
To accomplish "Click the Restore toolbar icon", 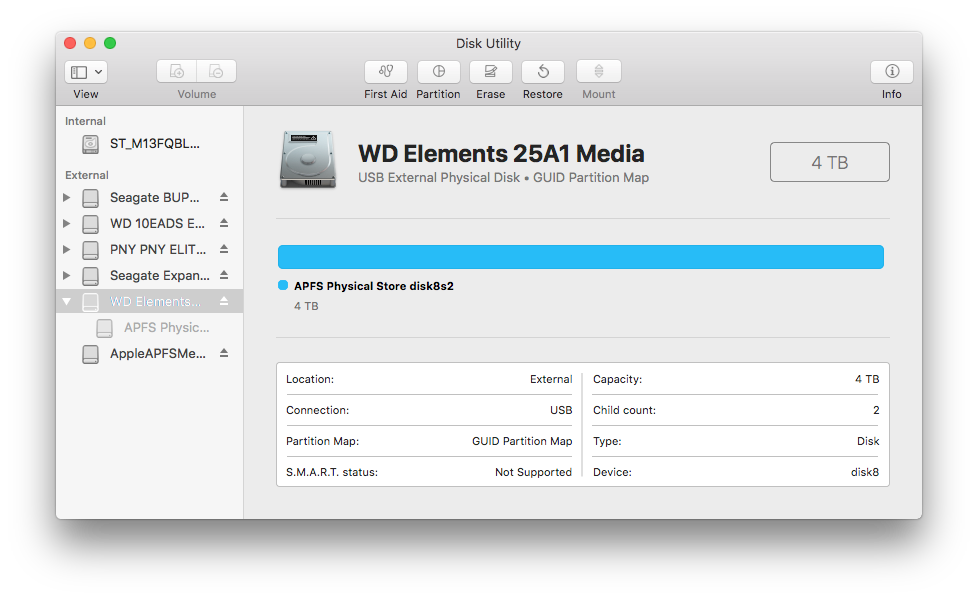I will tap(543, 71).
